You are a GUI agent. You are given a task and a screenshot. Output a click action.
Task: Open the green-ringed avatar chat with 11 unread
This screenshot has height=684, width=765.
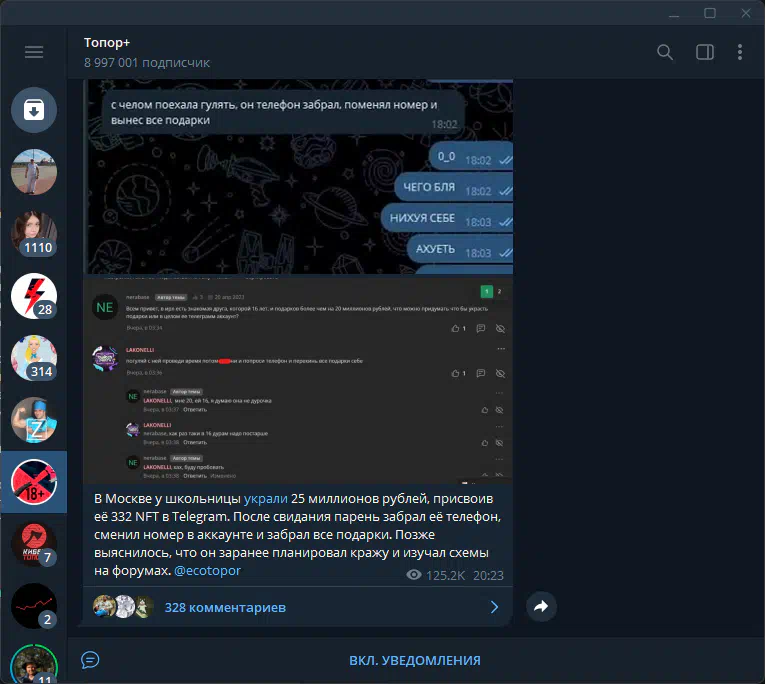point(34,664)
